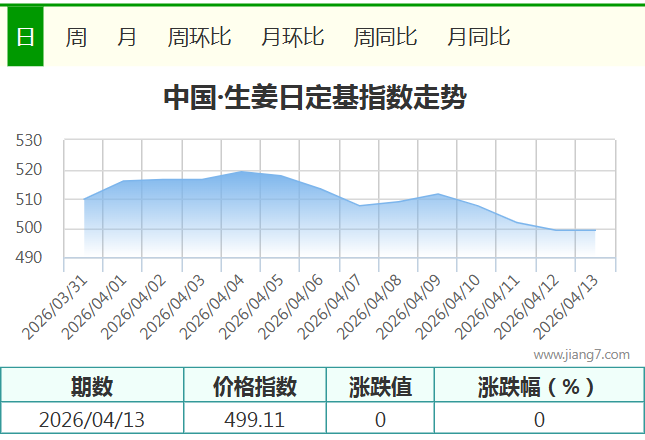Switch to the 周环比 tab
The image size is (645, 440).
coord(199,37)
